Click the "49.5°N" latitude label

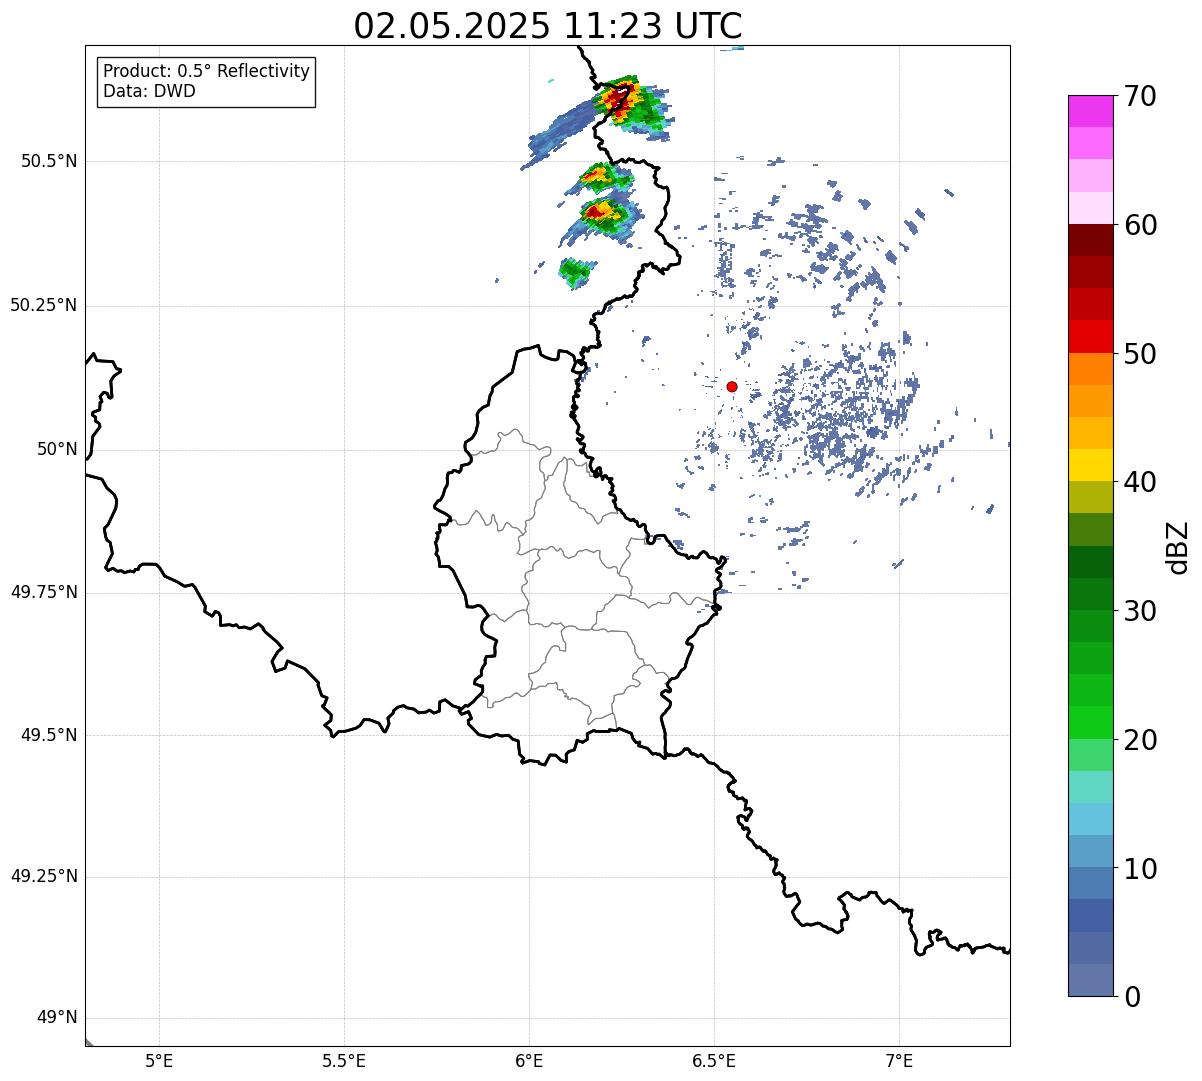tap(49, 735)
